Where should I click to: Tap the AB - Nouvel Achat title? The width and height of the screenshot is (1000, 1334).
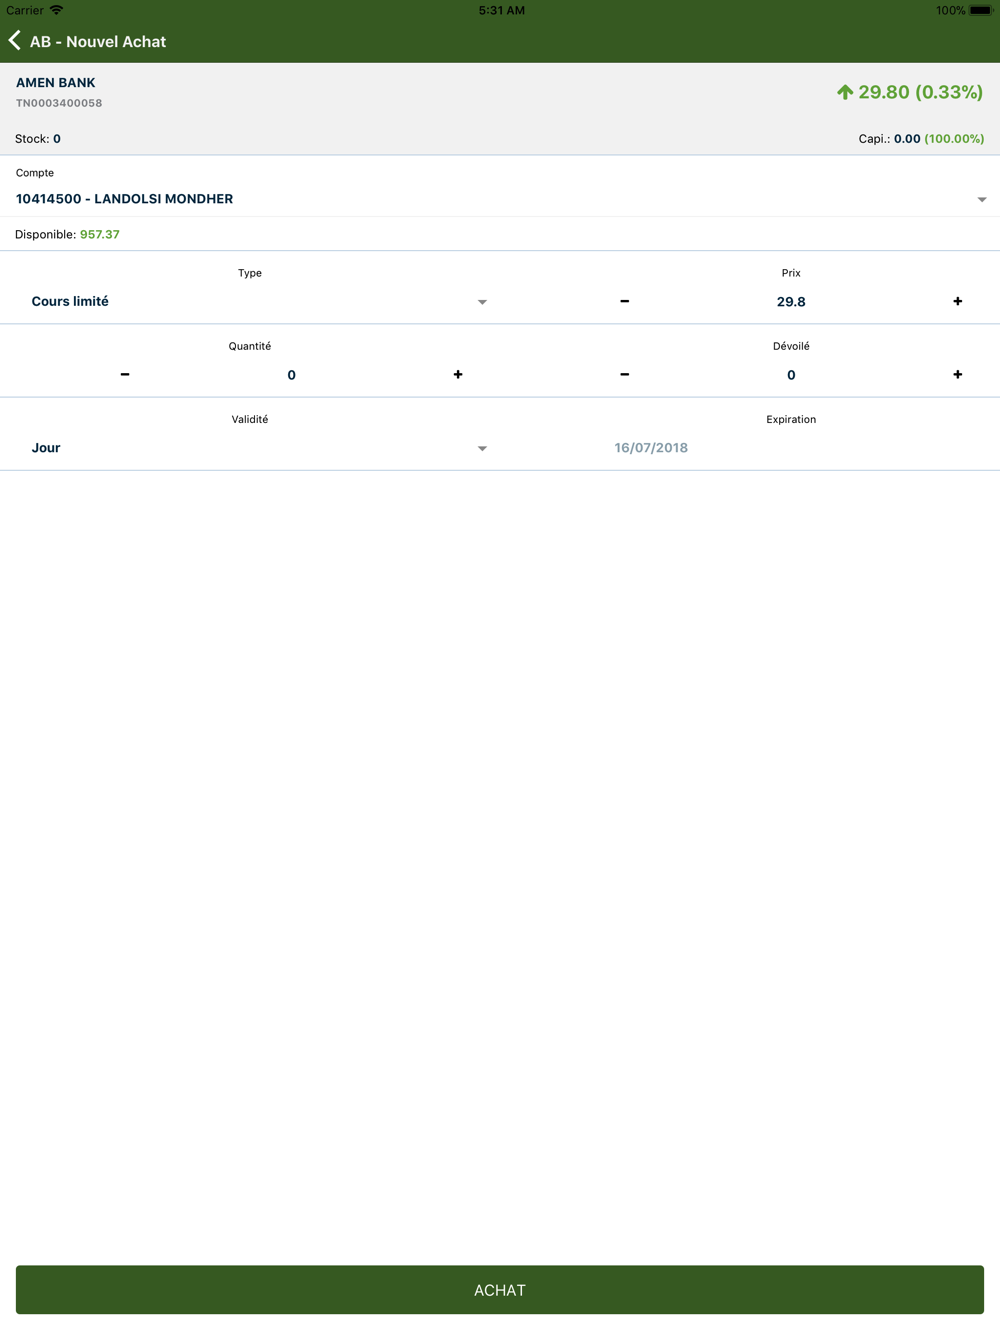(98, 42)
